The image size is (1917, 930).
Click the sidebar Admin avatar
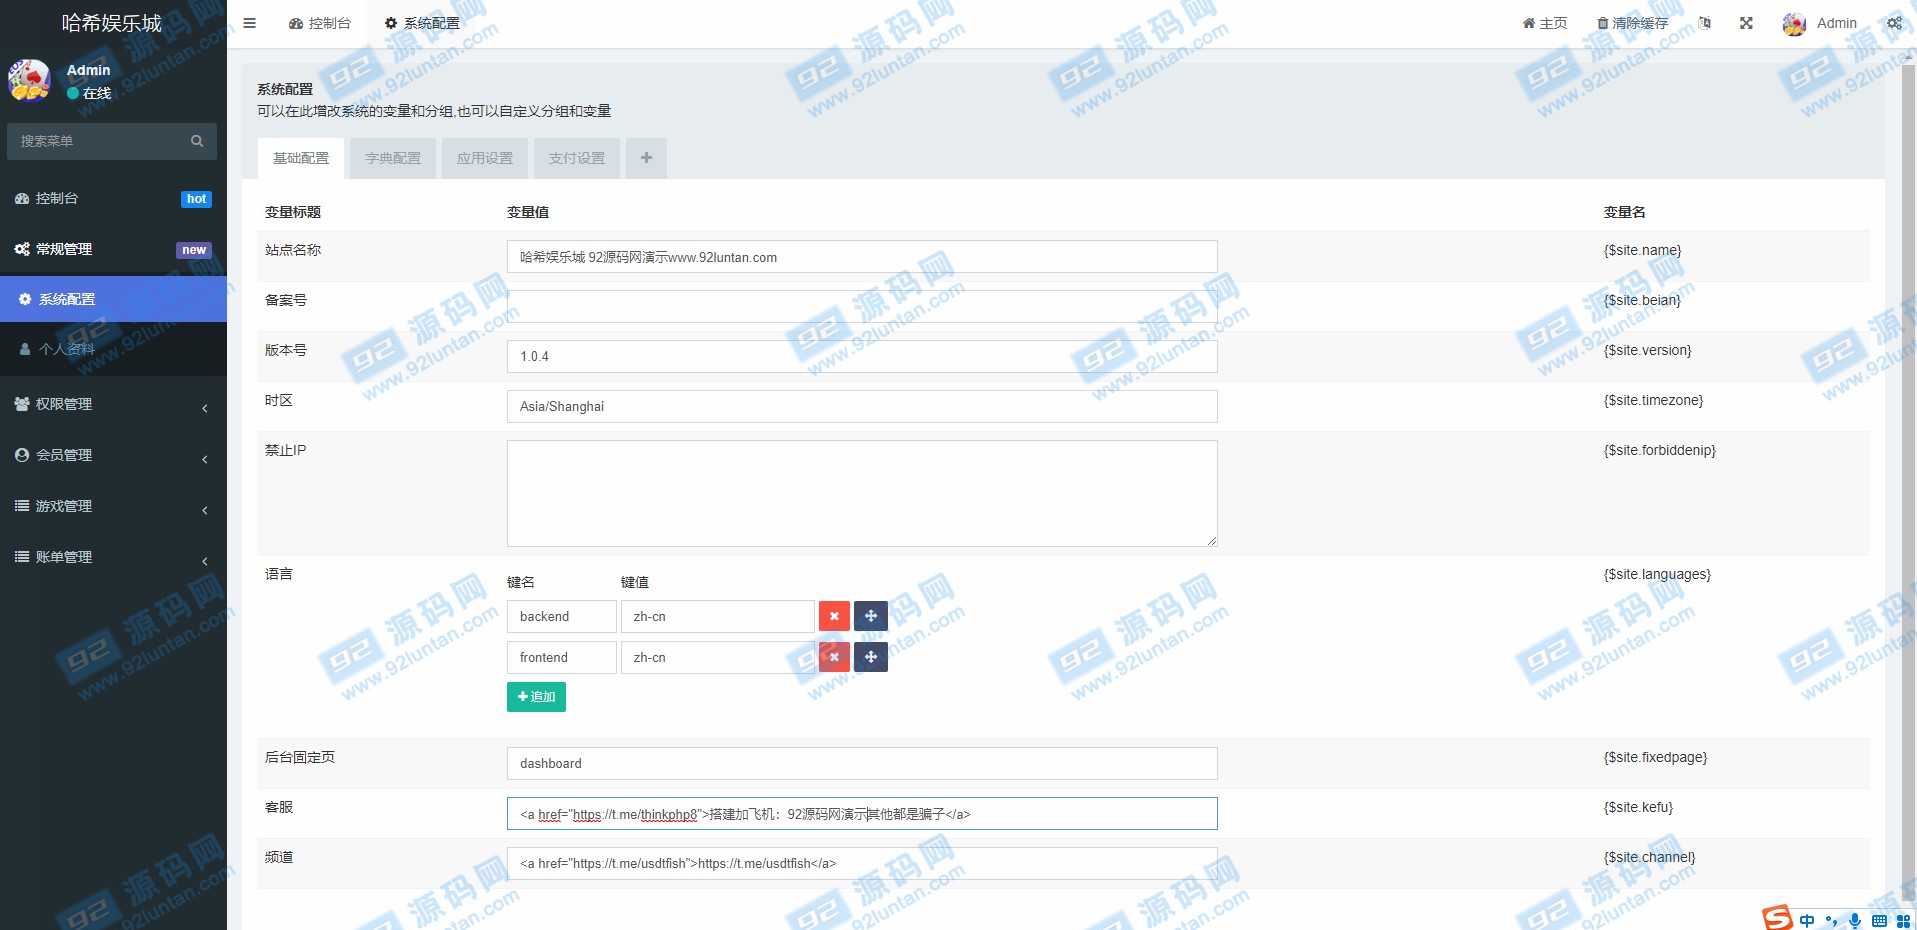click(29, 80)
